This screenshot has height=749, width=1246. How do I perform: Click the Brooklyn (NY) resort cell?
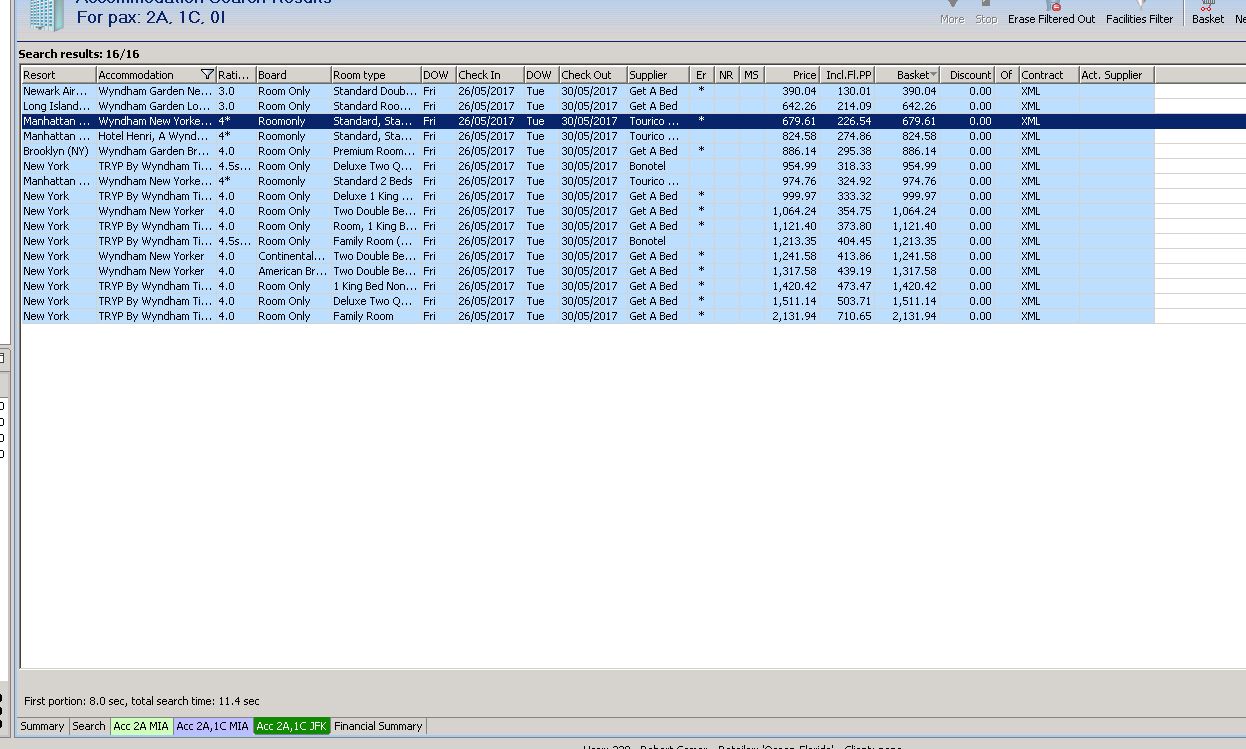coord(59,151)
